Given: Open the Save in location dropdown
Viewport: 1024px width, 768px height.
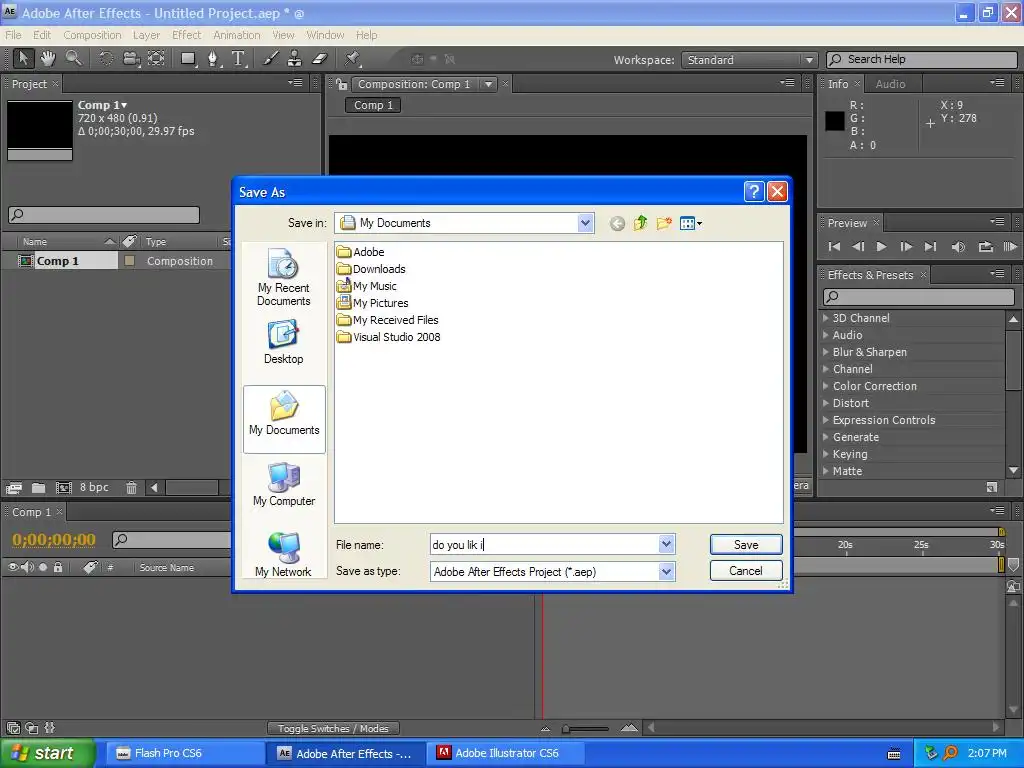Looking at the screenshot, I should [x=585, y=223].
